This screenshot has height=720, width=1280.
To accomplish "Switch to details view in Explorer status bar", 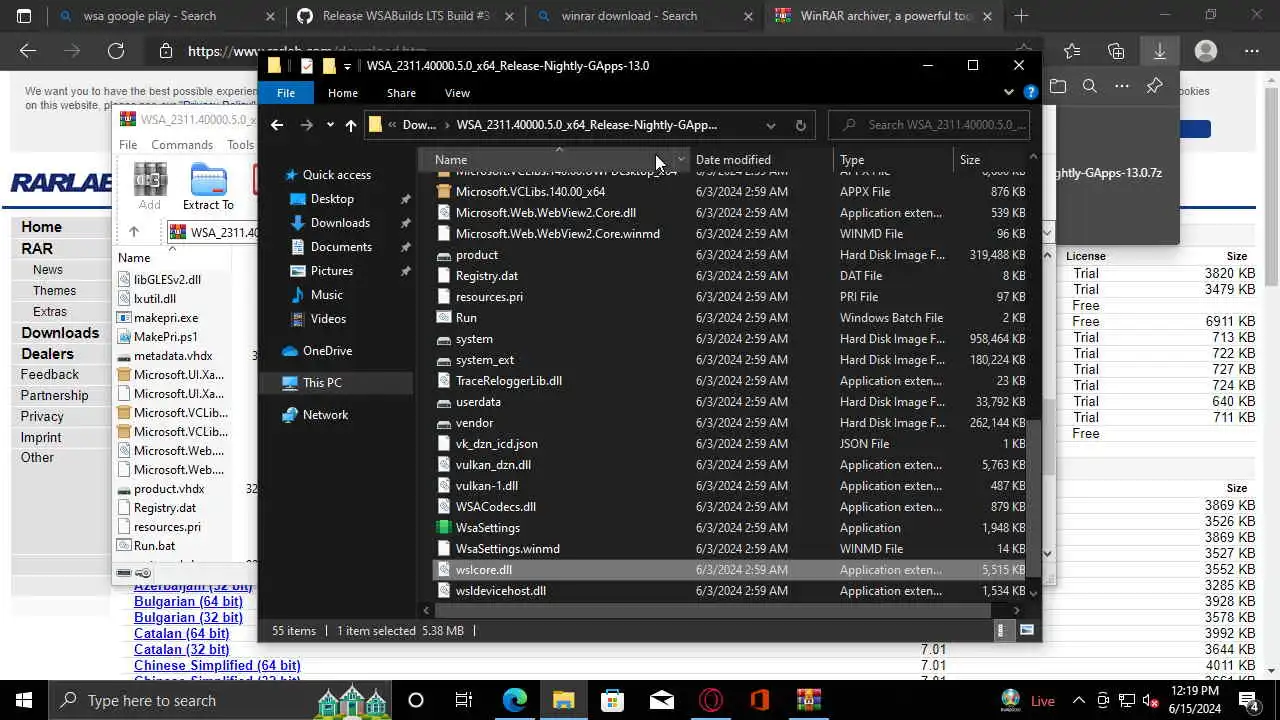I will tap(1001, 630).
